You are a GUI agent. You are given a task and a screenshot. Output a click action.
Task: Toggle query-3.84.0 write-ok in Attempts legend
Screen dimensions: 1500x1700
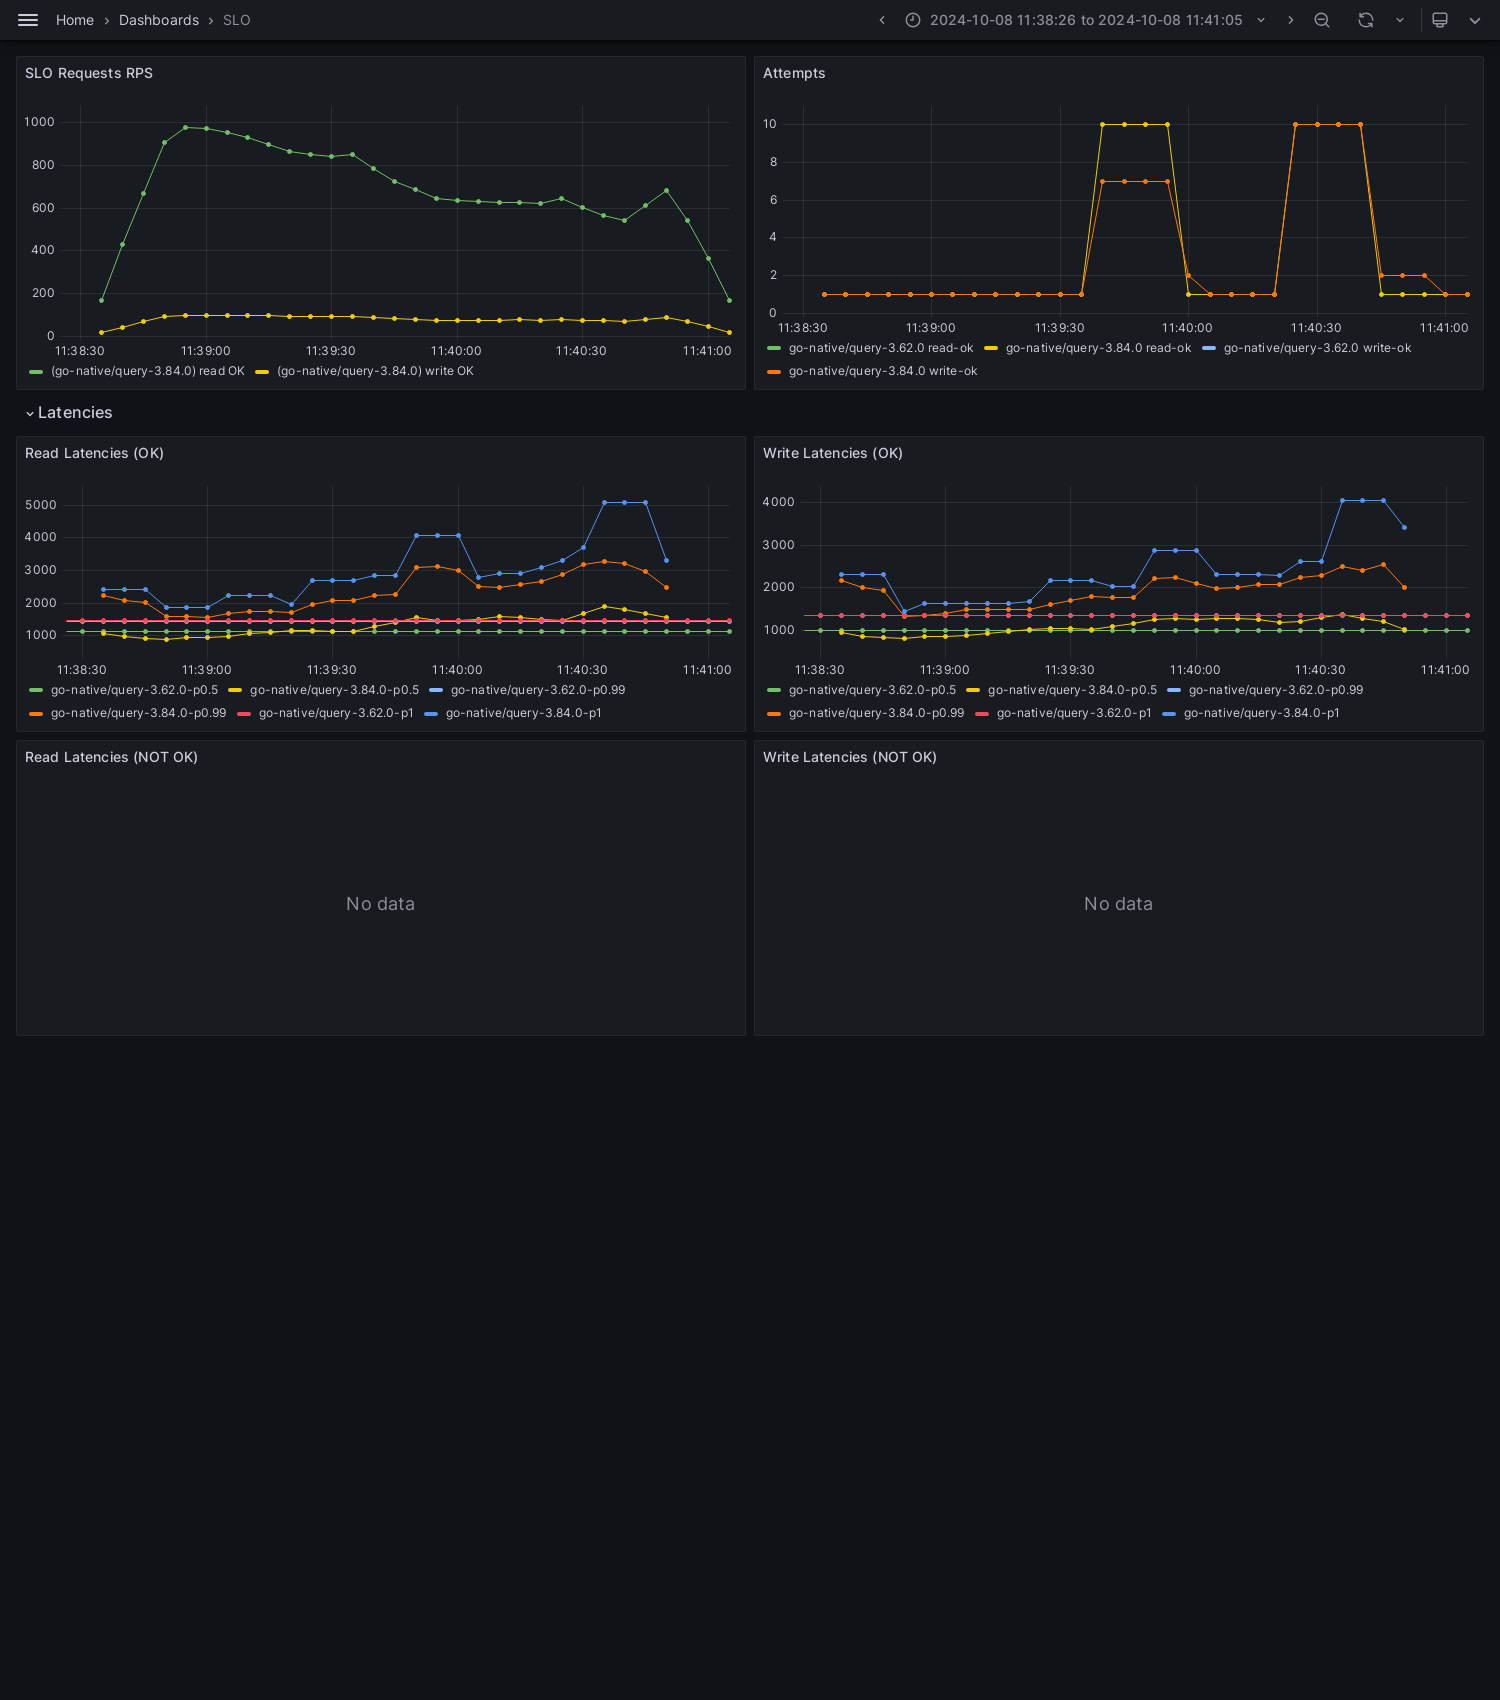883,371
